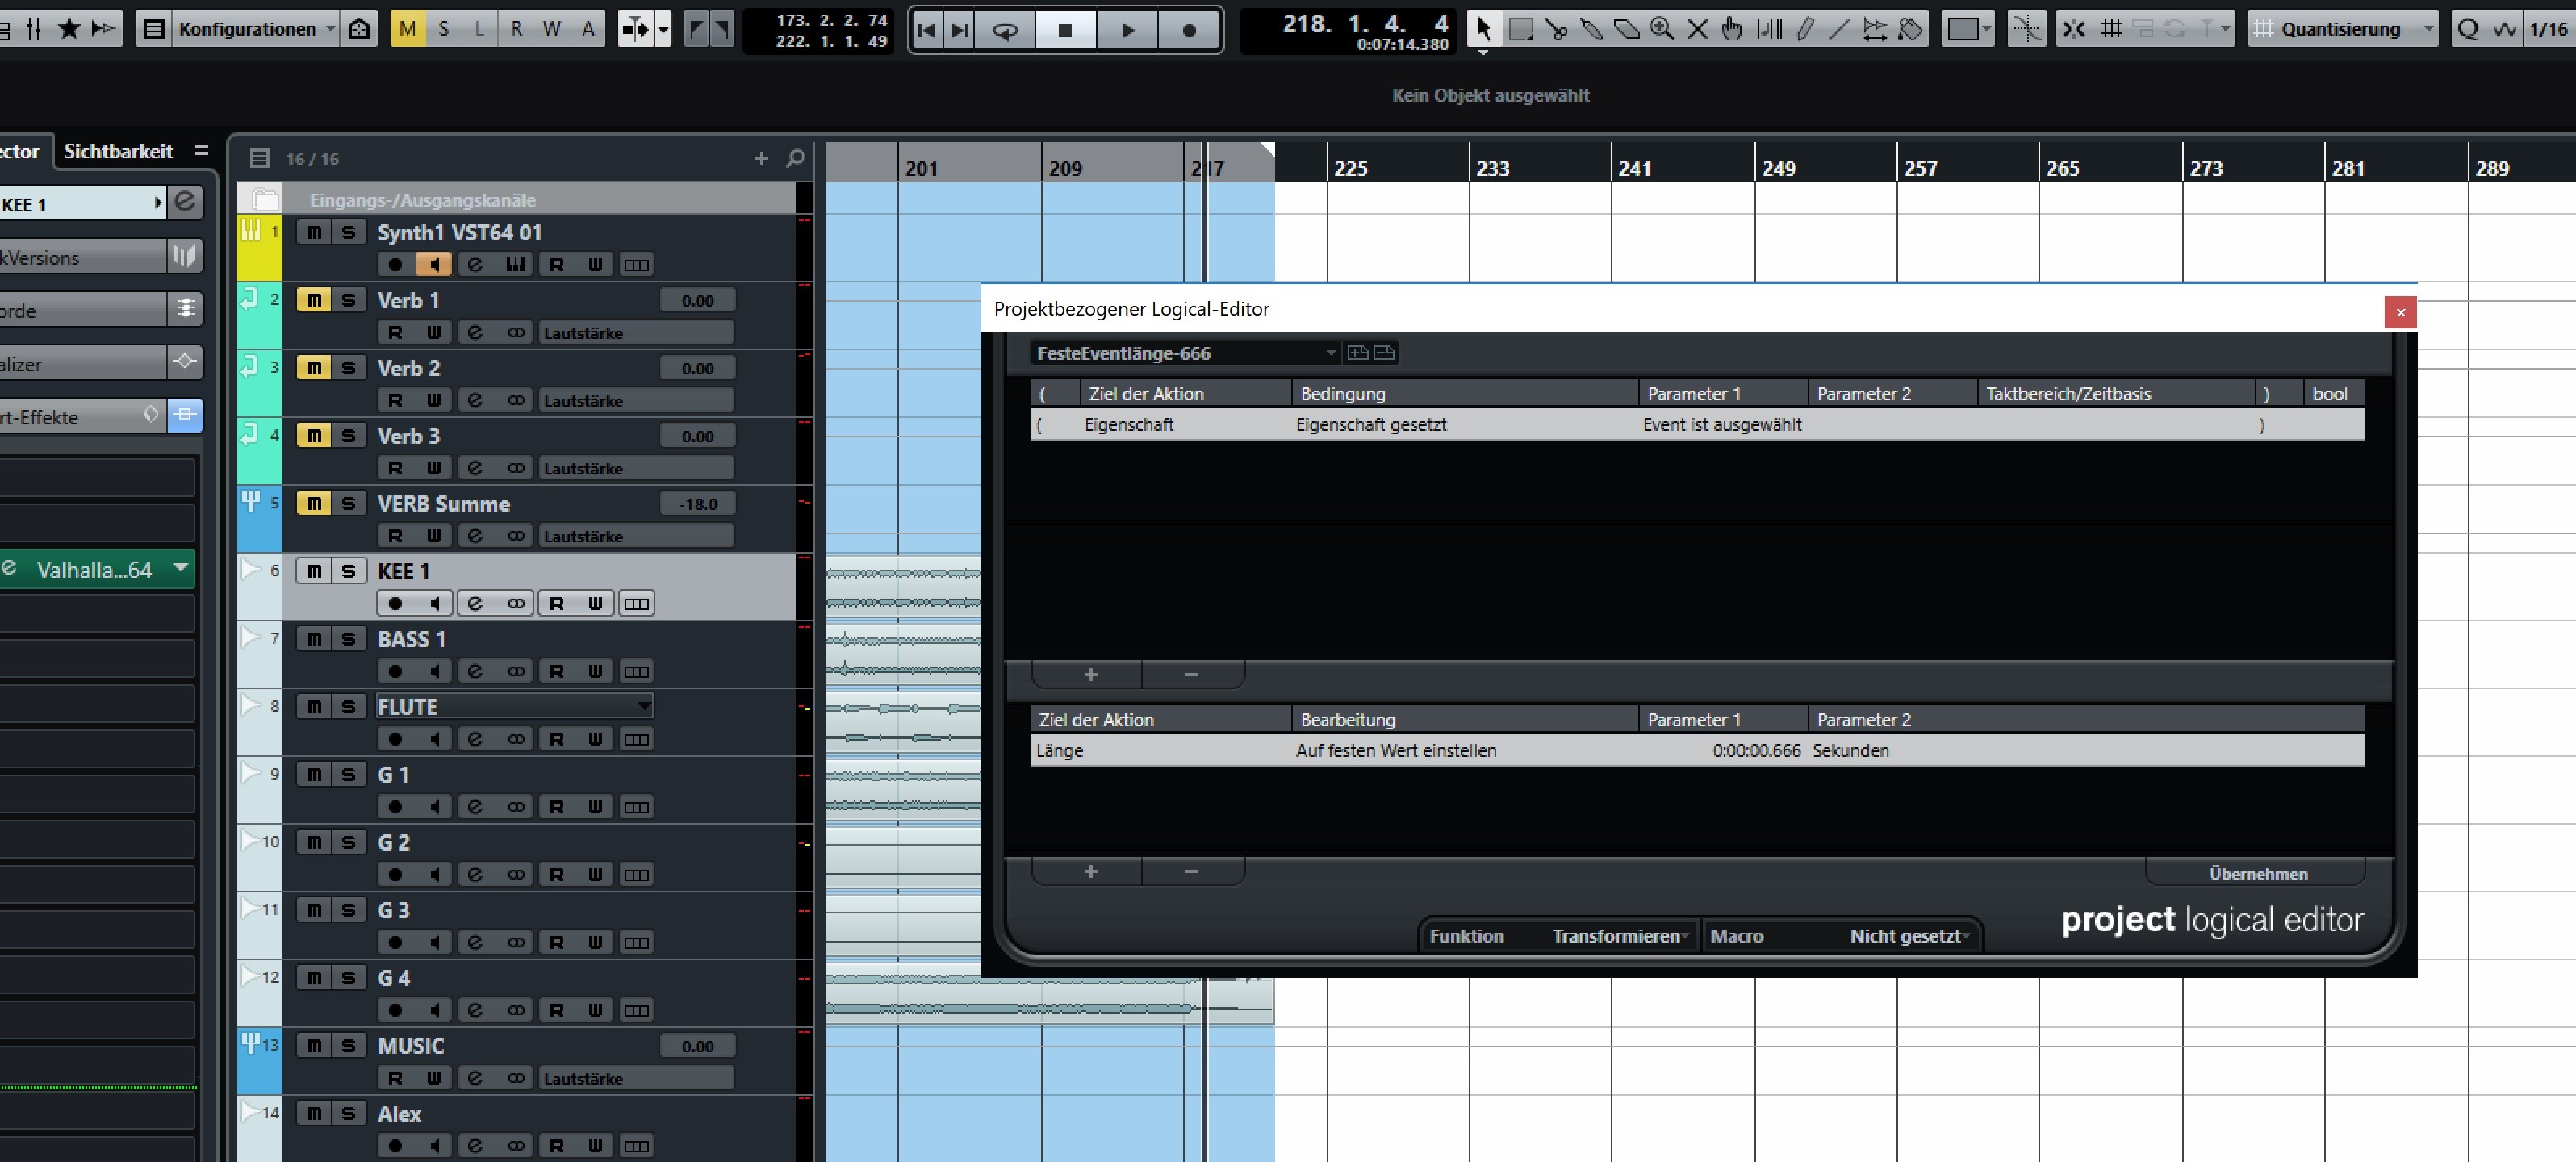This screenshot has height=1162, width=2576.
Task: Toggle global Write automation W button
Action: tap(552, 29)
